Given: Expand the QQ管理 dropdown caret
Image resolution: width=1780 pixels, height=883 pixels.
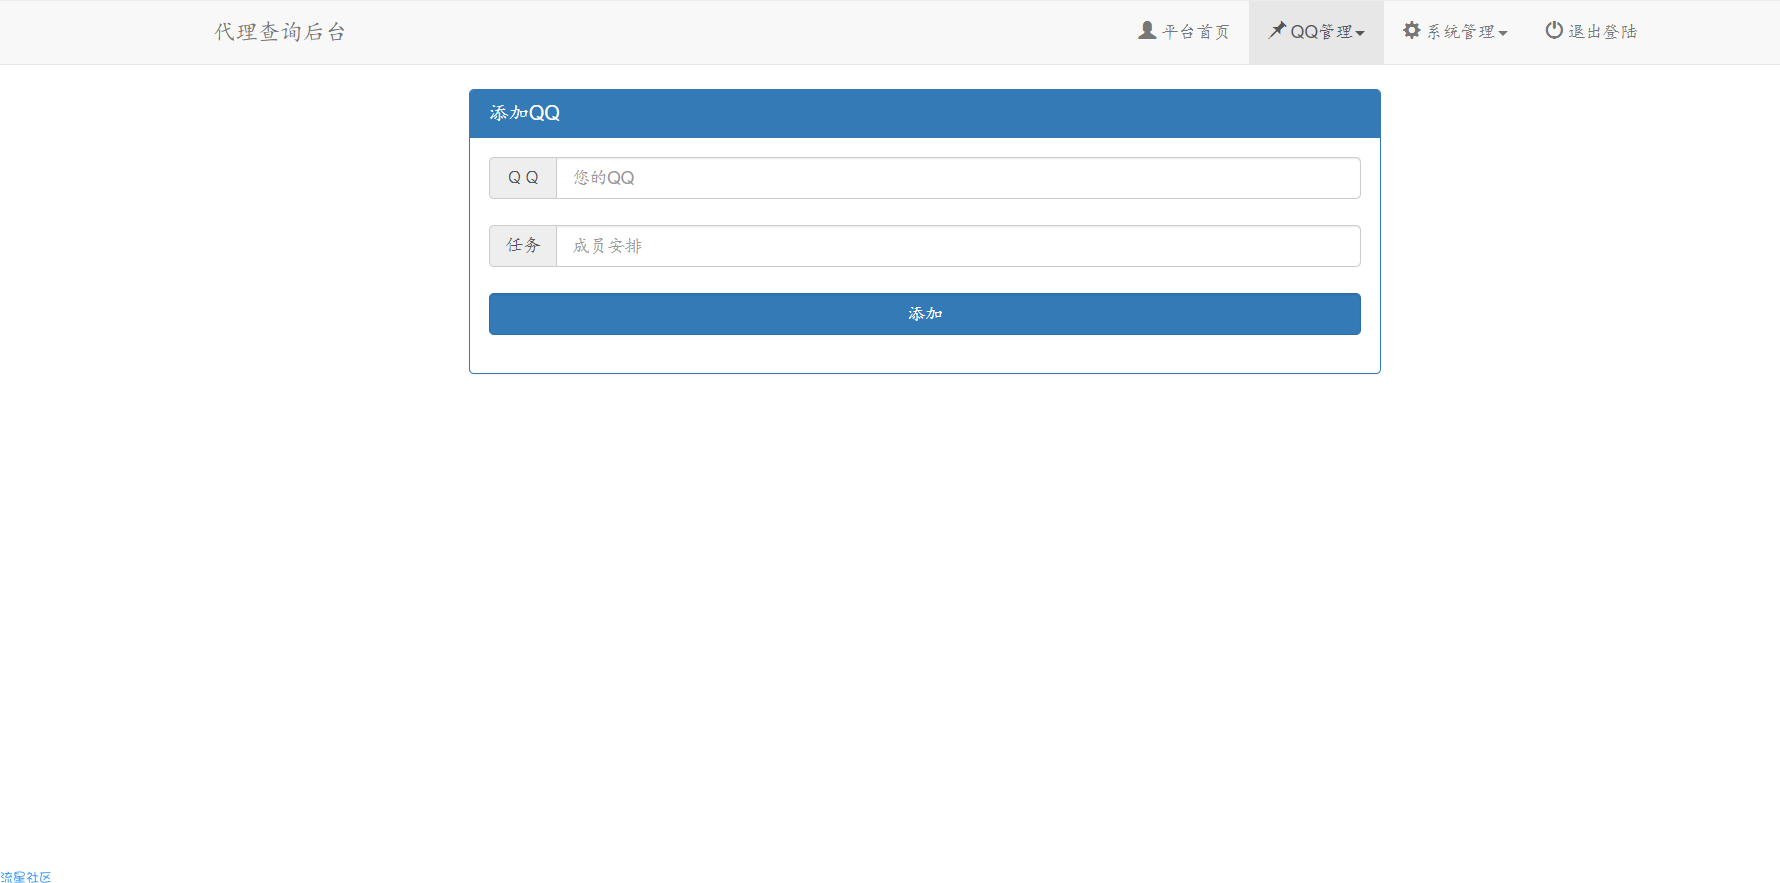Looking at the screenshot, I should pyautogui.click(x=1360, y=34).
